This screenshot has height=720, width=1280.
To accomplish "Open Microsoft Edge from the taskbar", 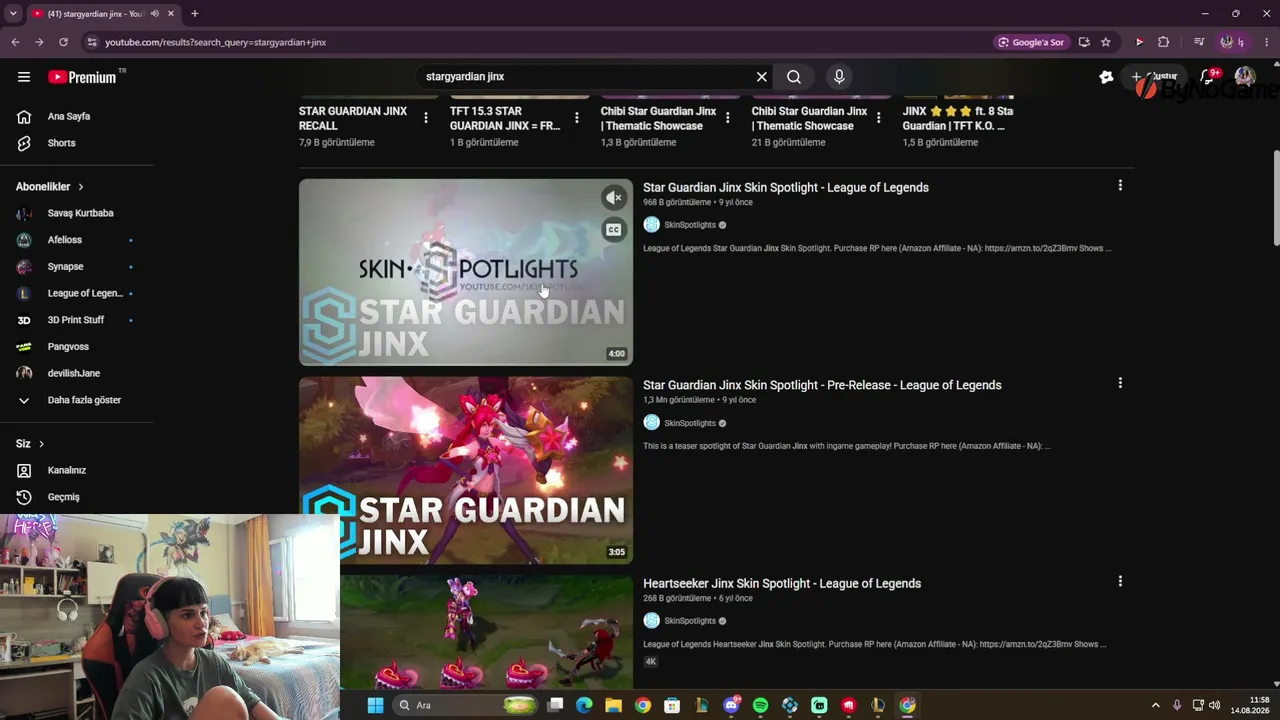I will pyautogui.click(x=584, y=706).
